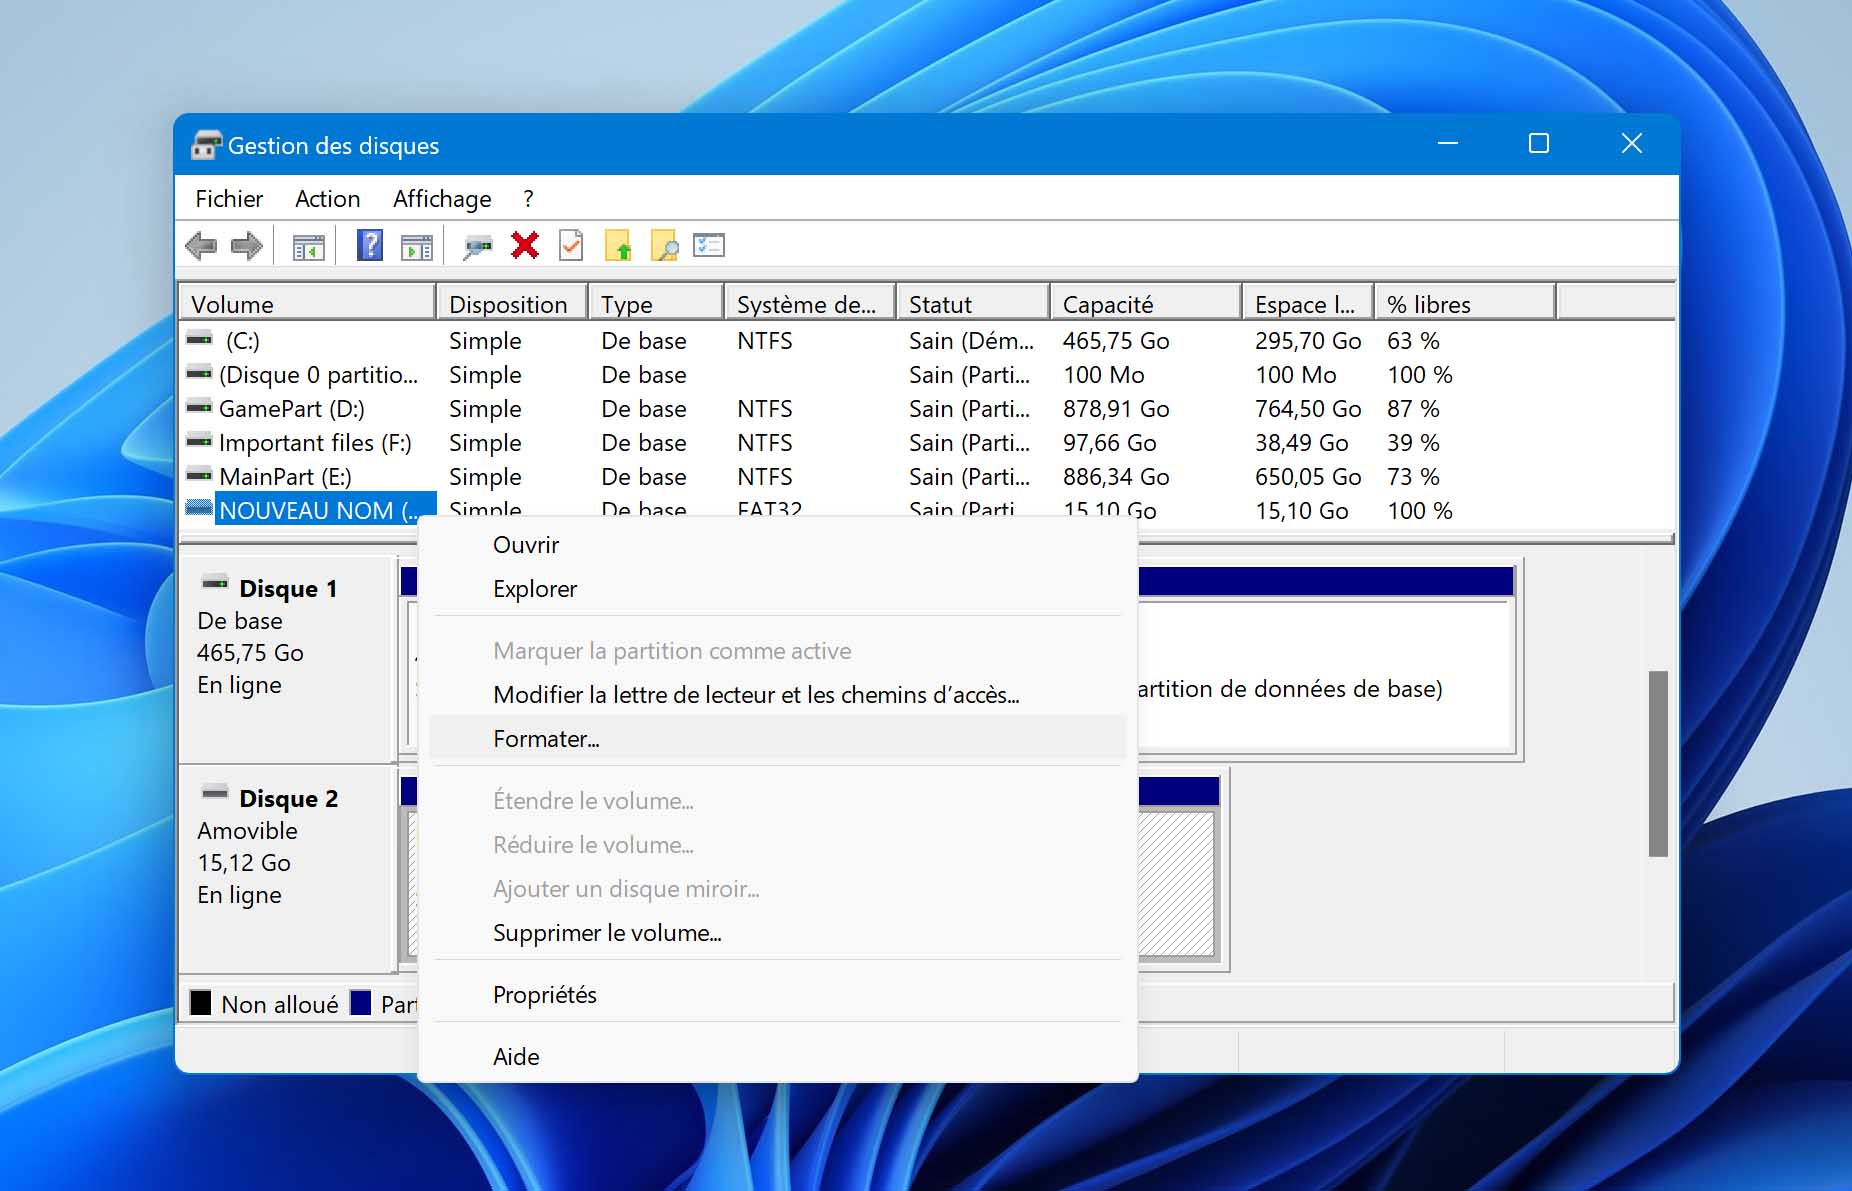
Task: Click the Disque 2 disk label
Action: (288, 799)
